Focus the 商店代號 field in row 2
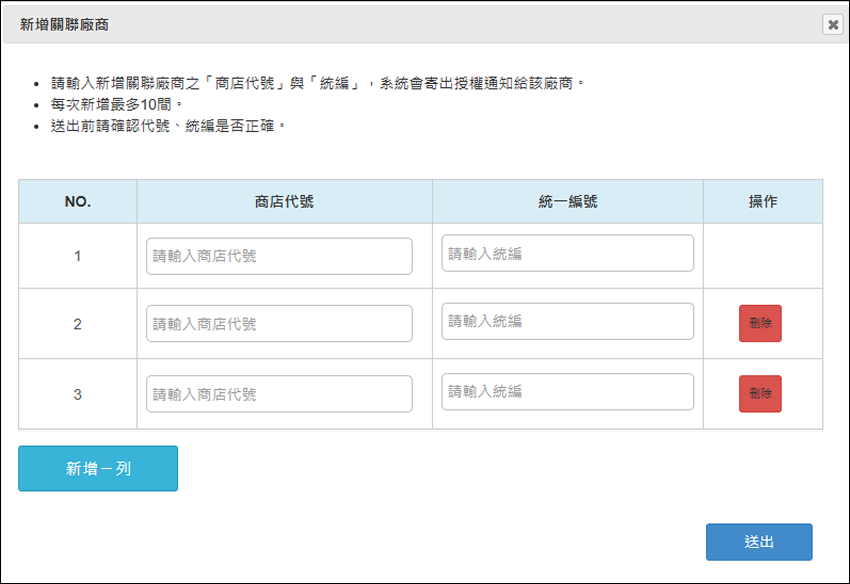 pos(279,324)
